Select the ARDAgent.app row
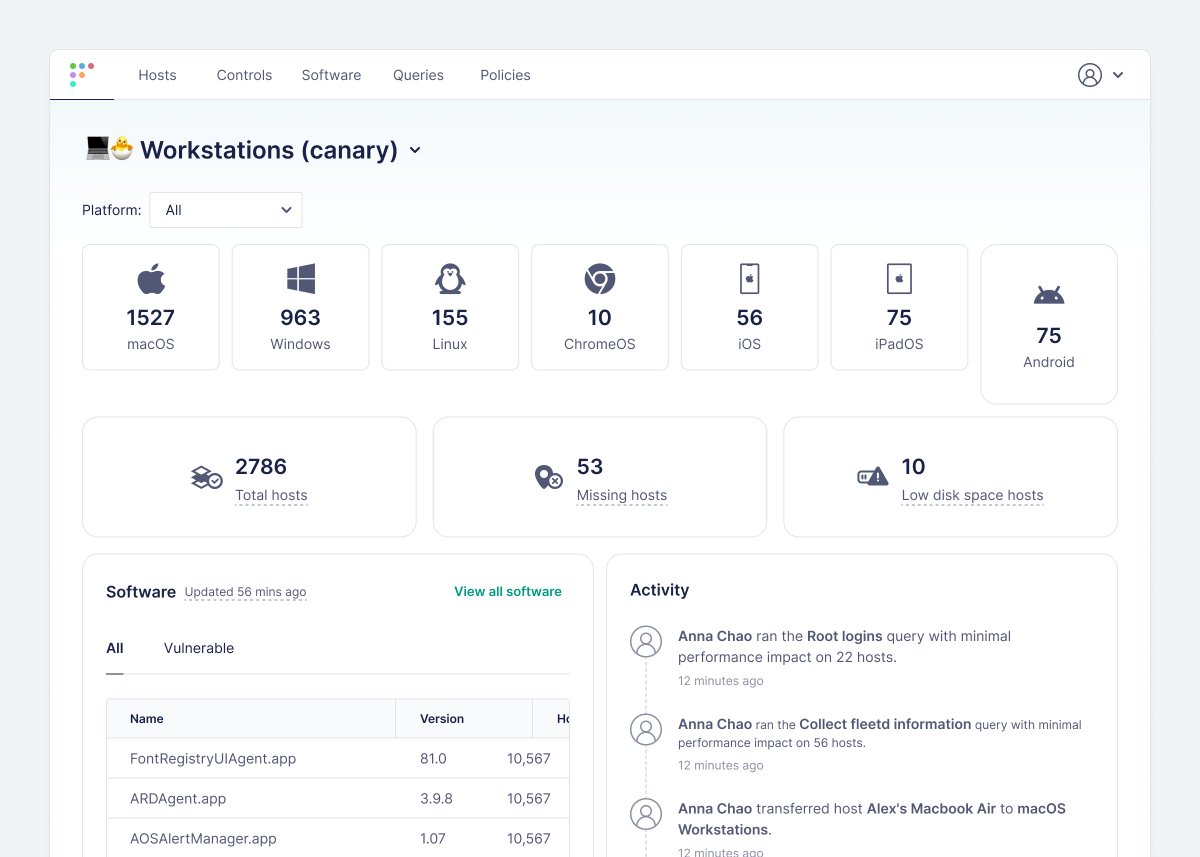This screenshot has width=1200, height=857. coord(338,799)
